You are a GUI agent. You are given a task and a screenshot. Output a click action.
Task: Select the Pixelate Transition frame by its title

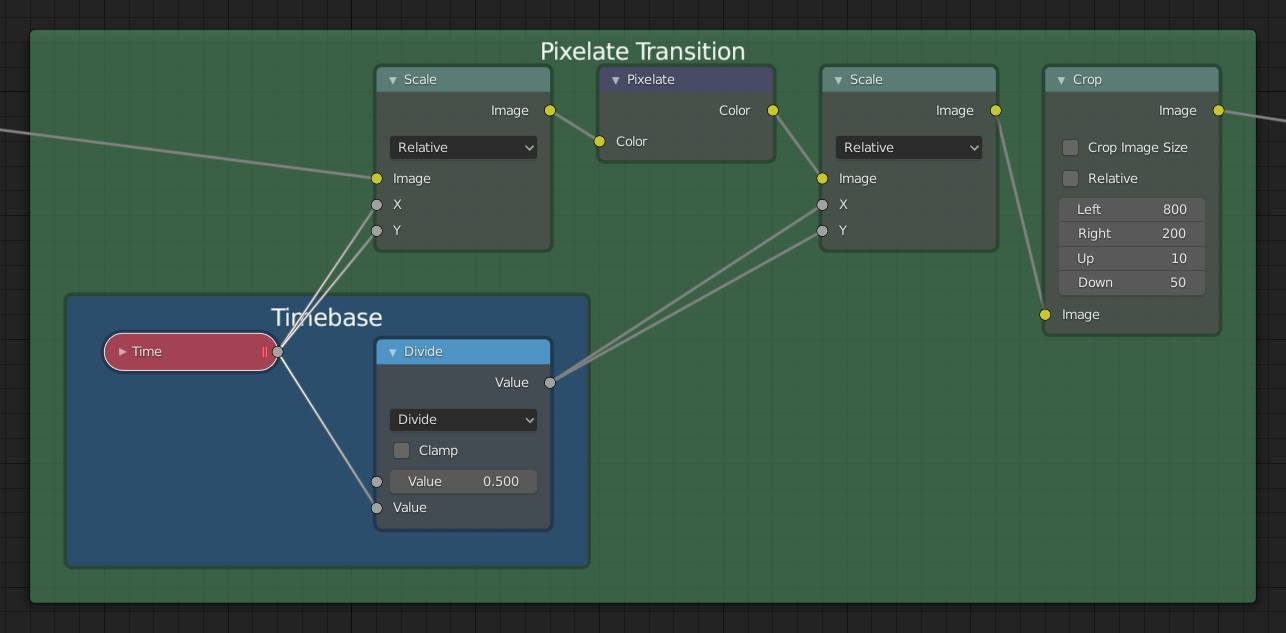point(643,51)
